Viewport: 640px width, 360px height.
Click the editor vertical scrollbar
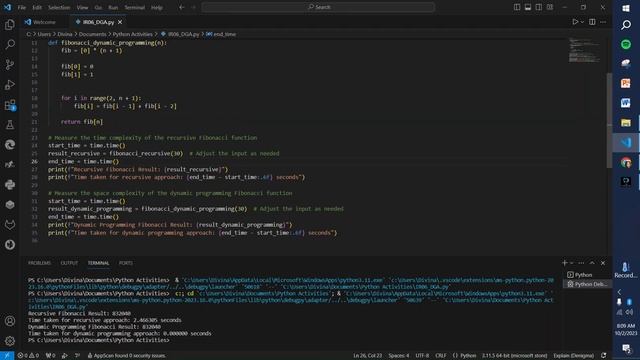click(x=609, y=120)
